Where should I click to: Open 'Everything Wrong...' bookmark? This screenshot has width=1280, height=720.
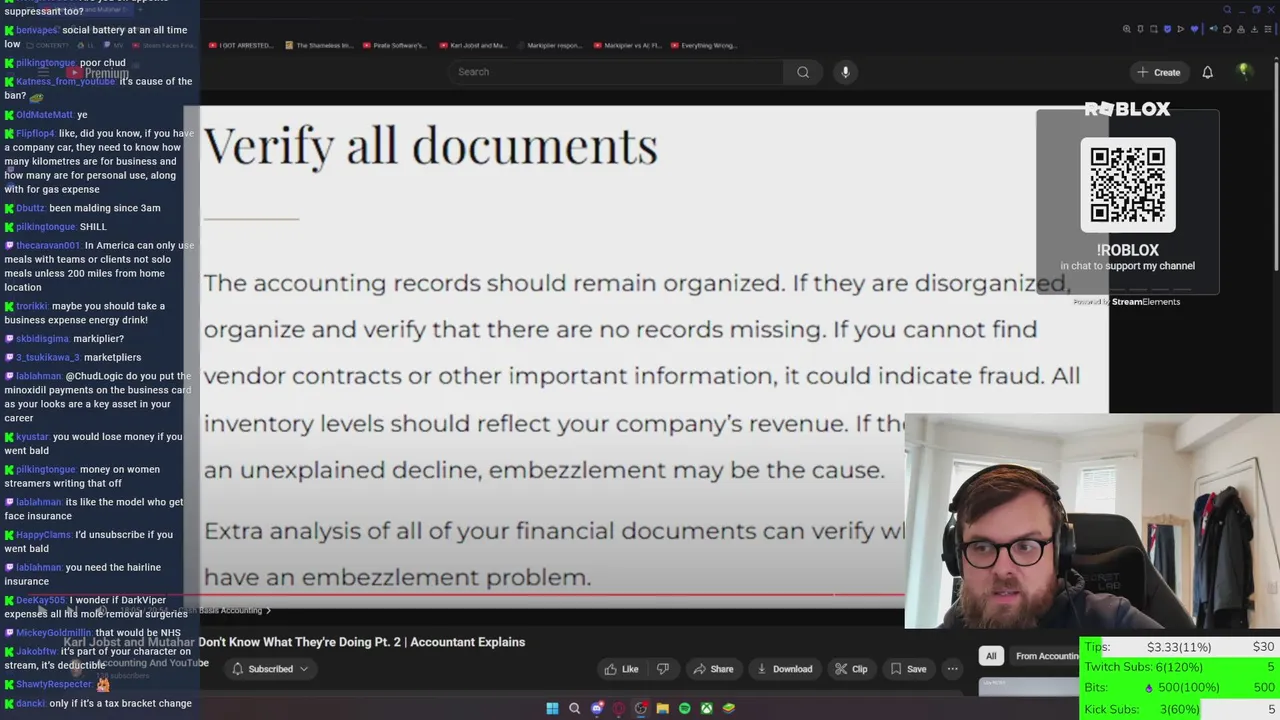(x=705, y=45)
